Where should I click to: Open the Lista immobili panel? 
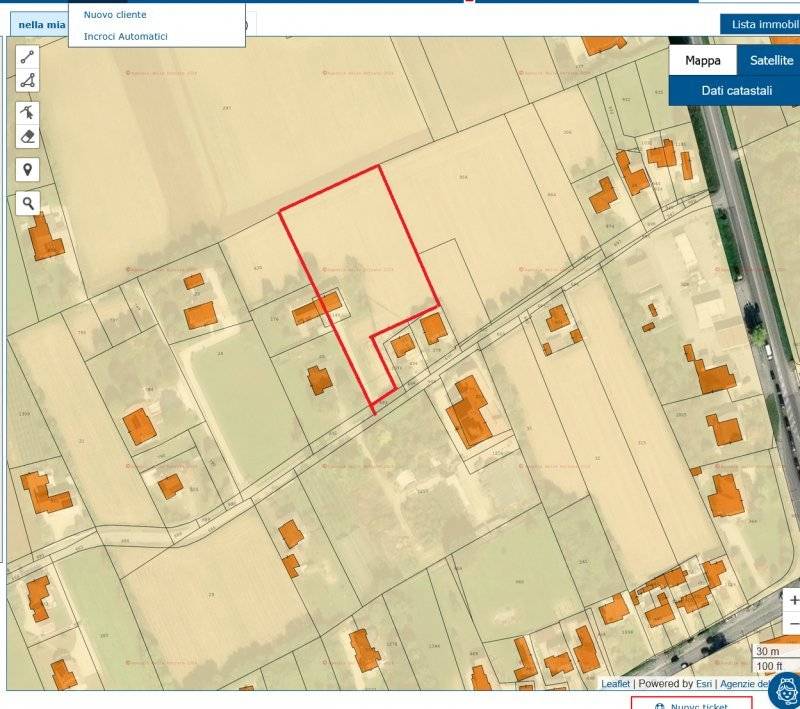pos(760,24)
